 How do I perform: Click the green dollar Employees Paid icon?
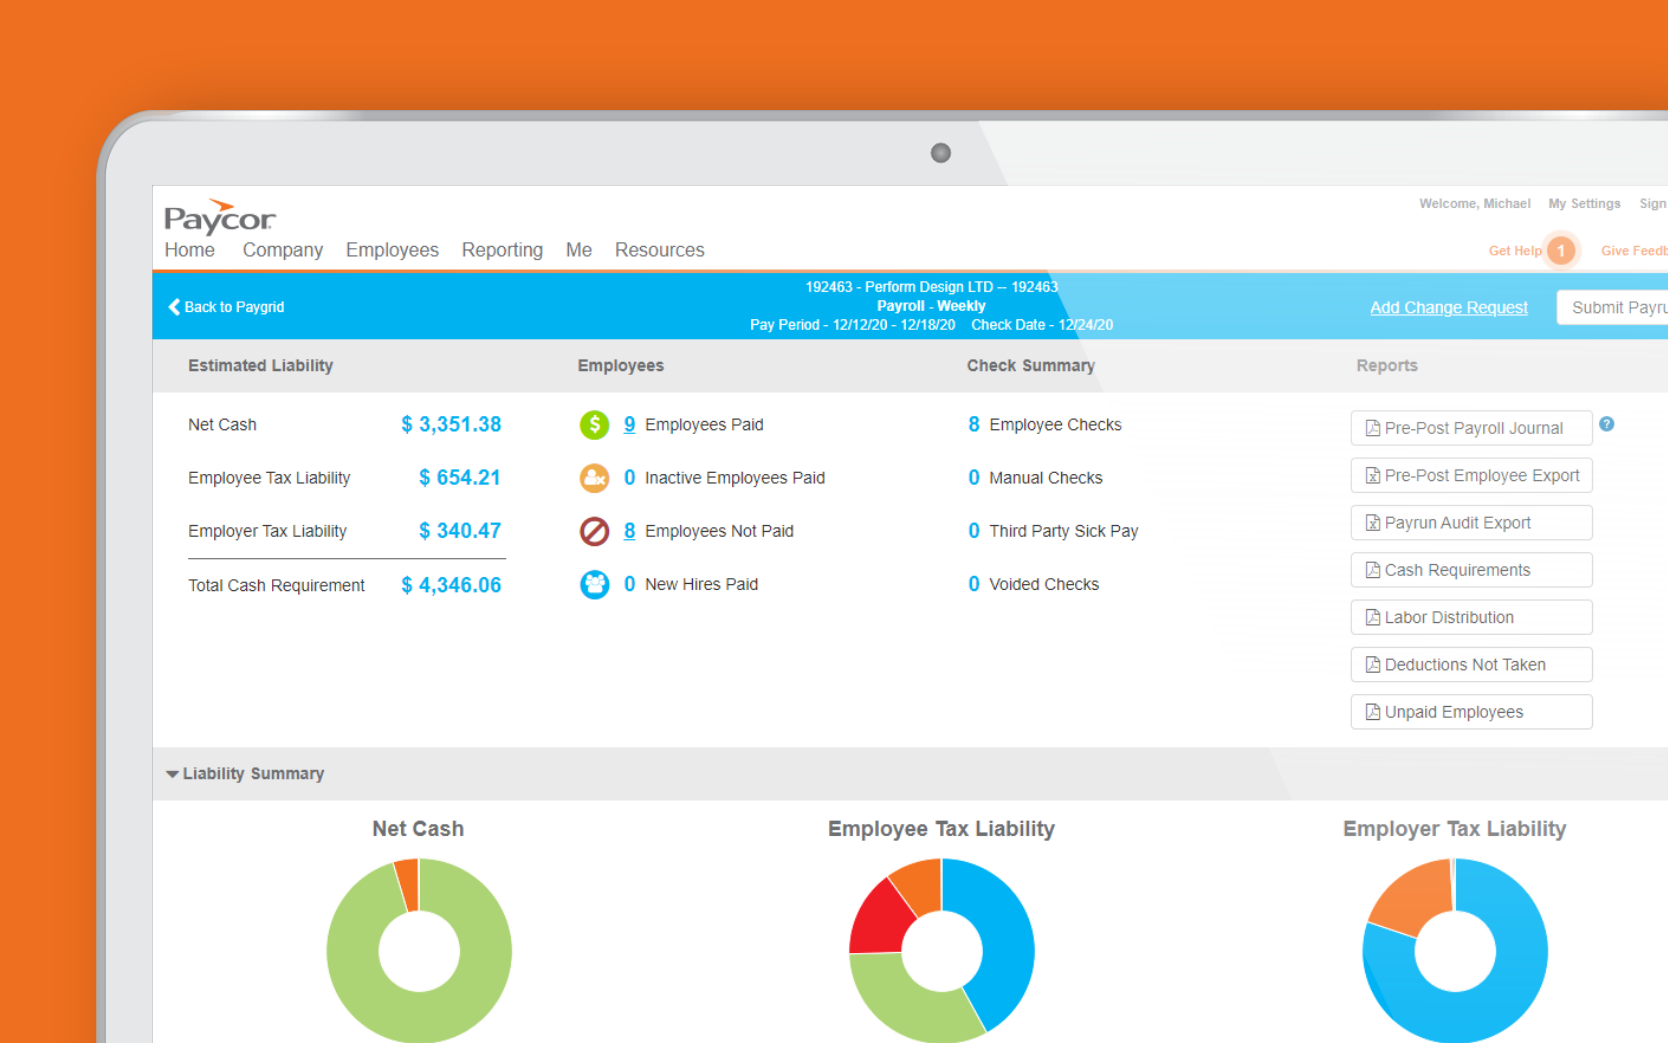click(x=594, y=425)
